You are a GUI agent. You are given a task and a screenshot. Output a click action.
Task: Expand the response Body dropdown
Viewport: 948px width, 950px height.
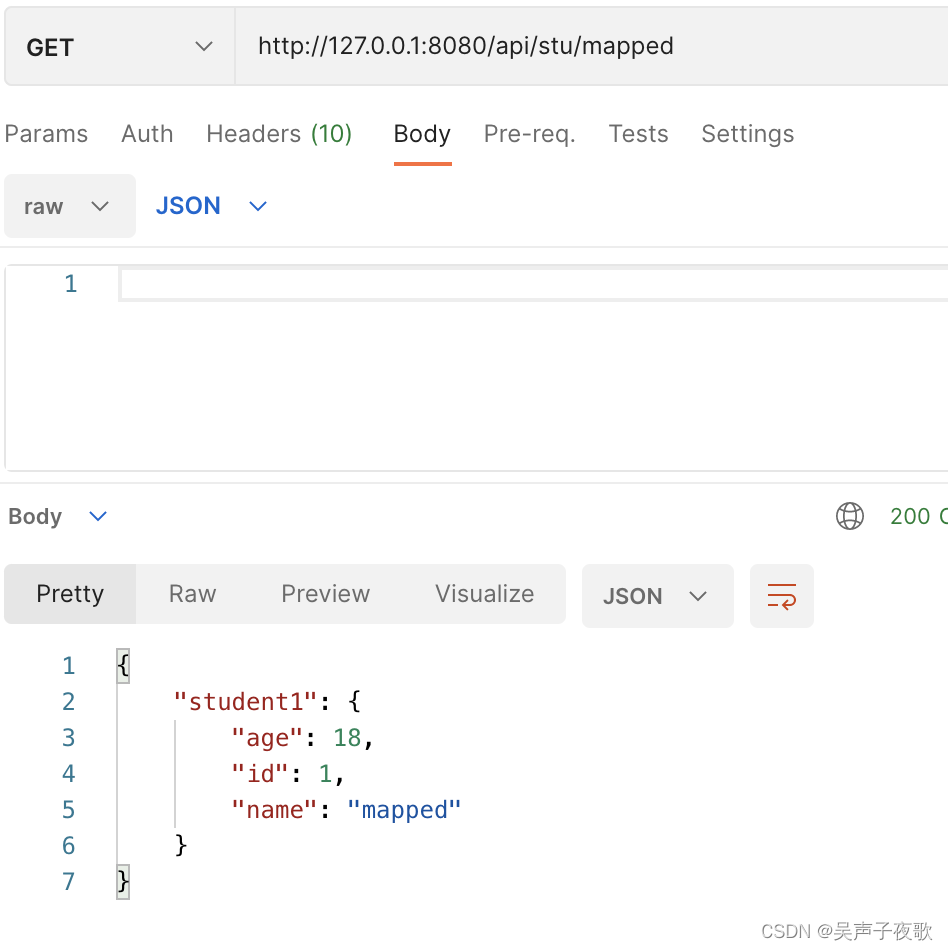pos(58,516)
